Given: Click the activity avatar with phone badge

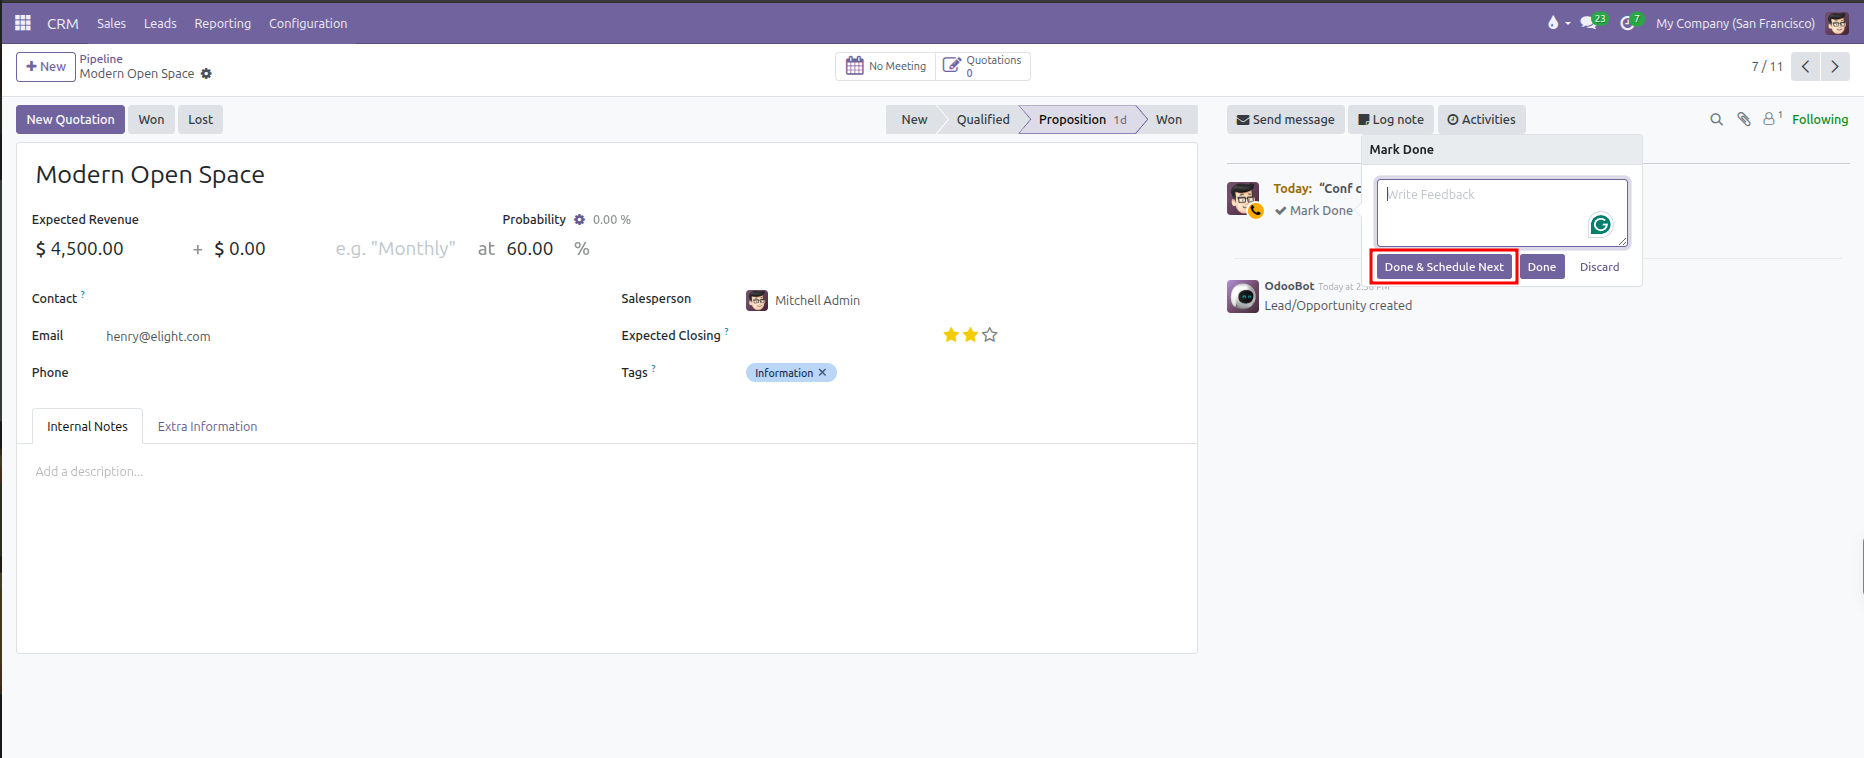Looking at the screenshot, I should tap(1244, 199).
